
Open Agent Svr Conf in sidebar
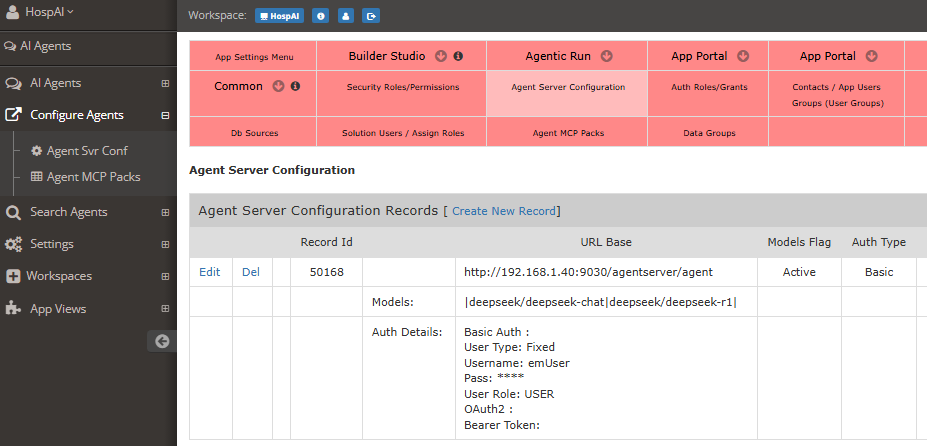click(x=87, y=151)
